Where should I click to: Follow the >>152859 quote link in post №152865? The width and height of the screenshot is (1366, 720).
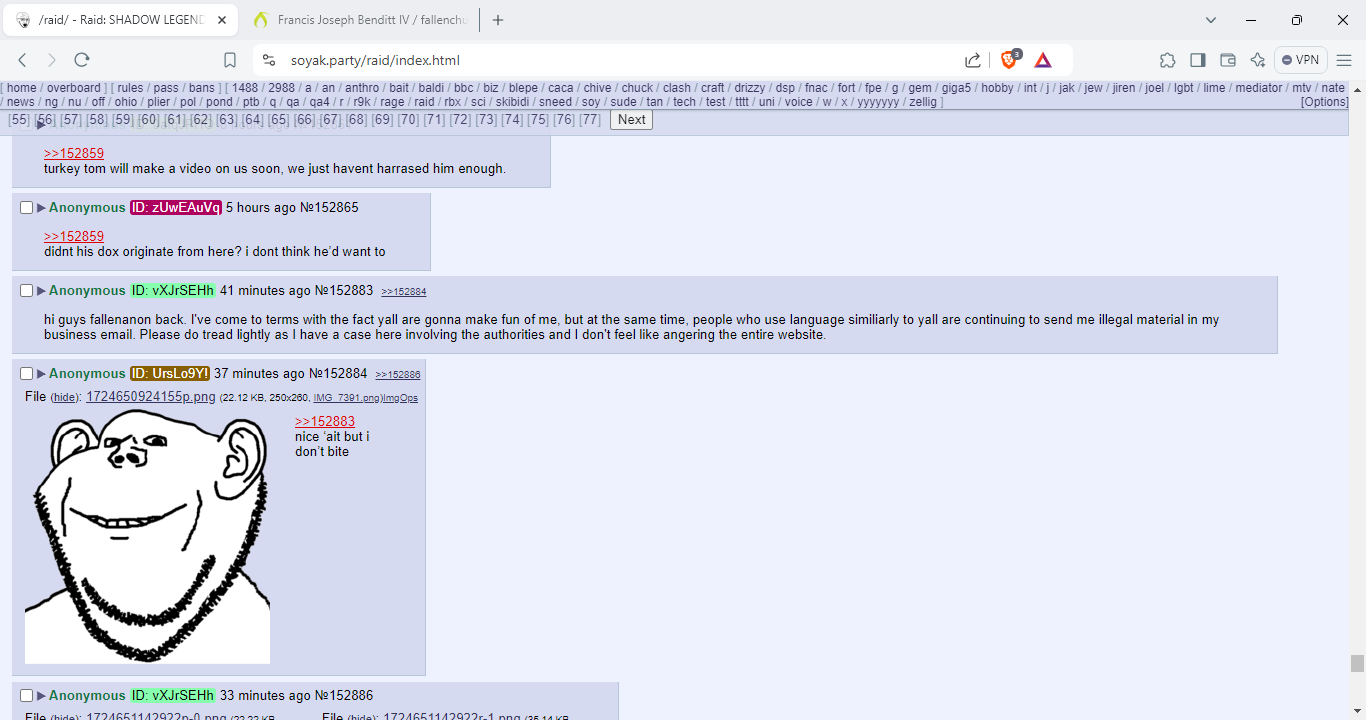[74, 237]
